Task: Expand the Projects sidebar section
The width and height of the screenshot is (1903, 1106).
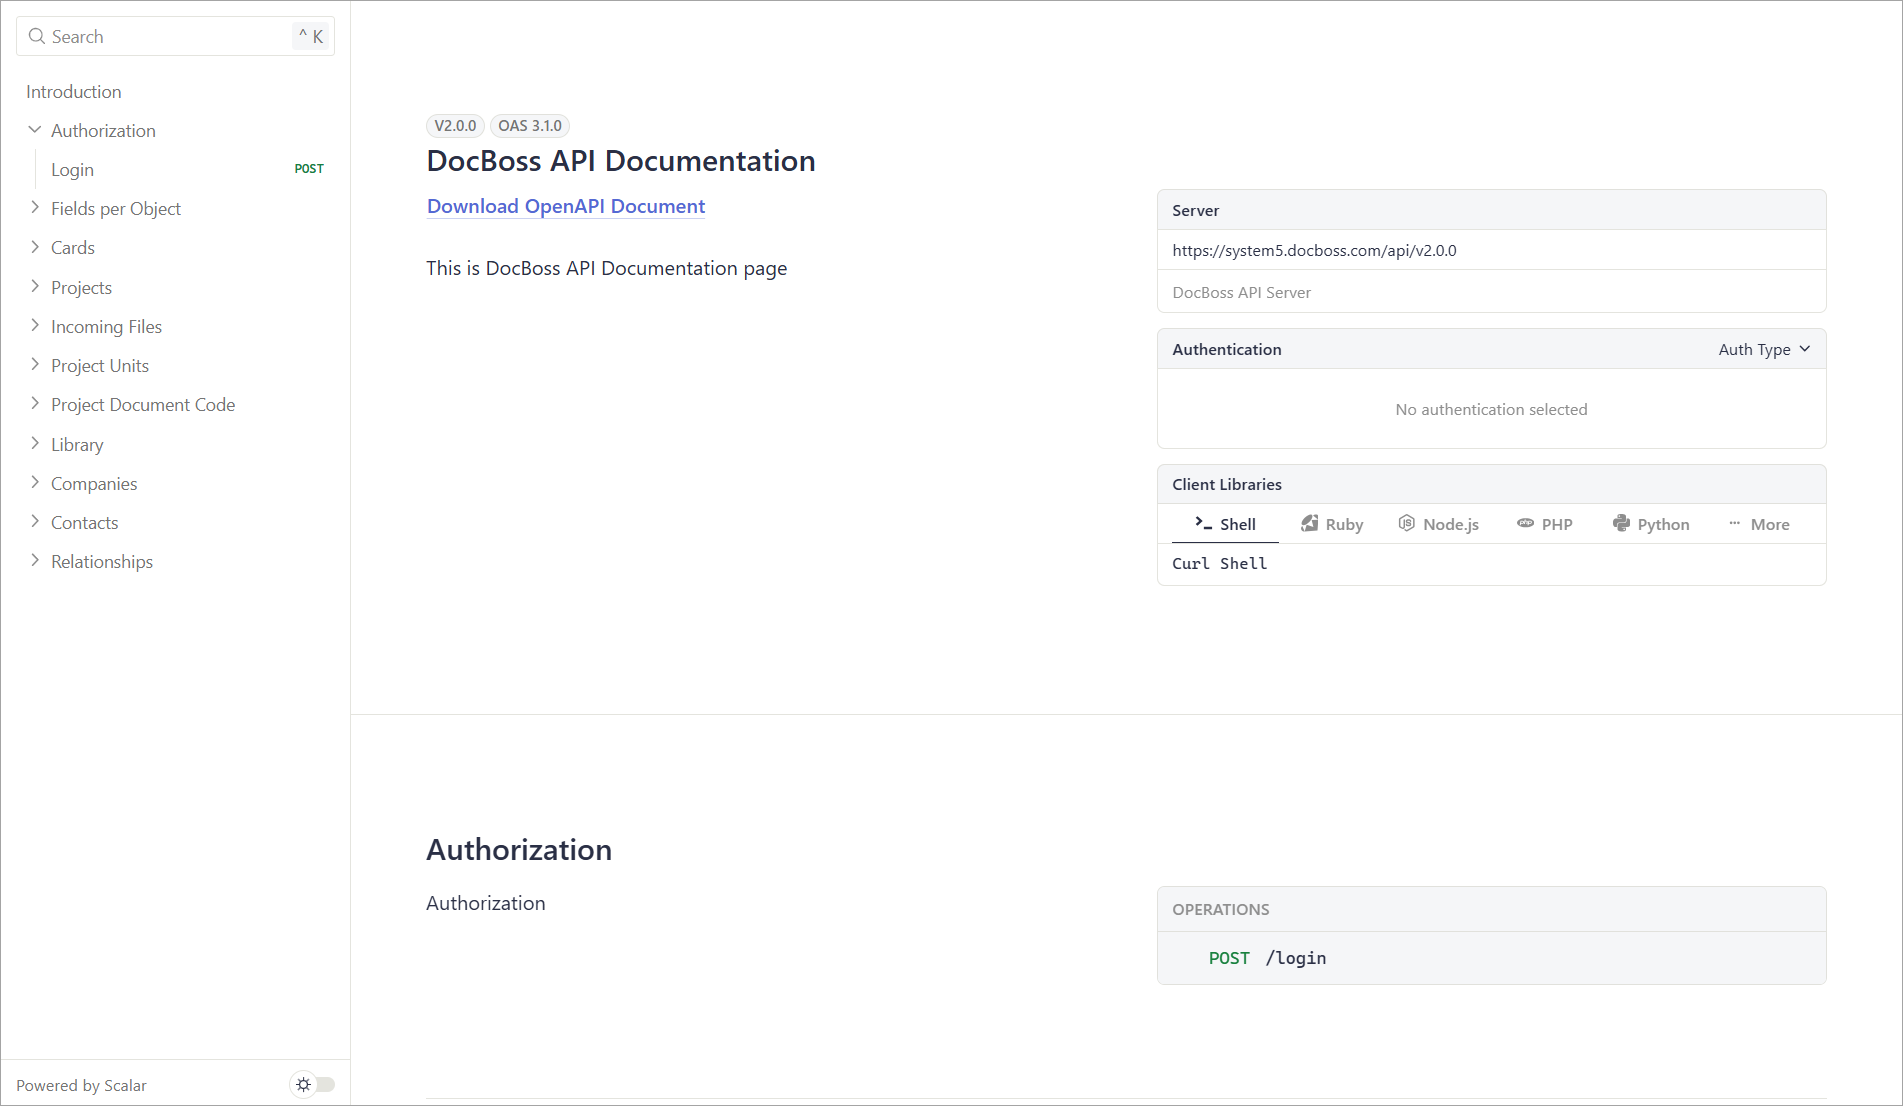Action: [x=35, y=287]
